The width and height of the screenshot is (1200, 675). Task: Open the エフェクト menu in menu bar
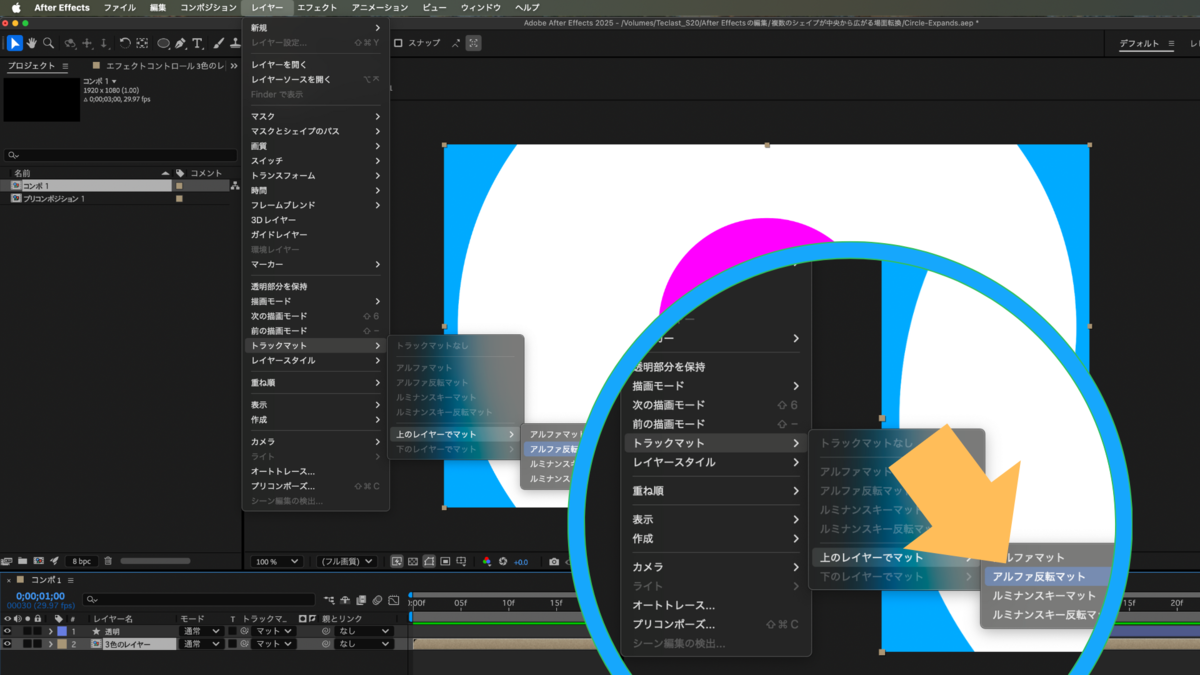tap(317, 7)
